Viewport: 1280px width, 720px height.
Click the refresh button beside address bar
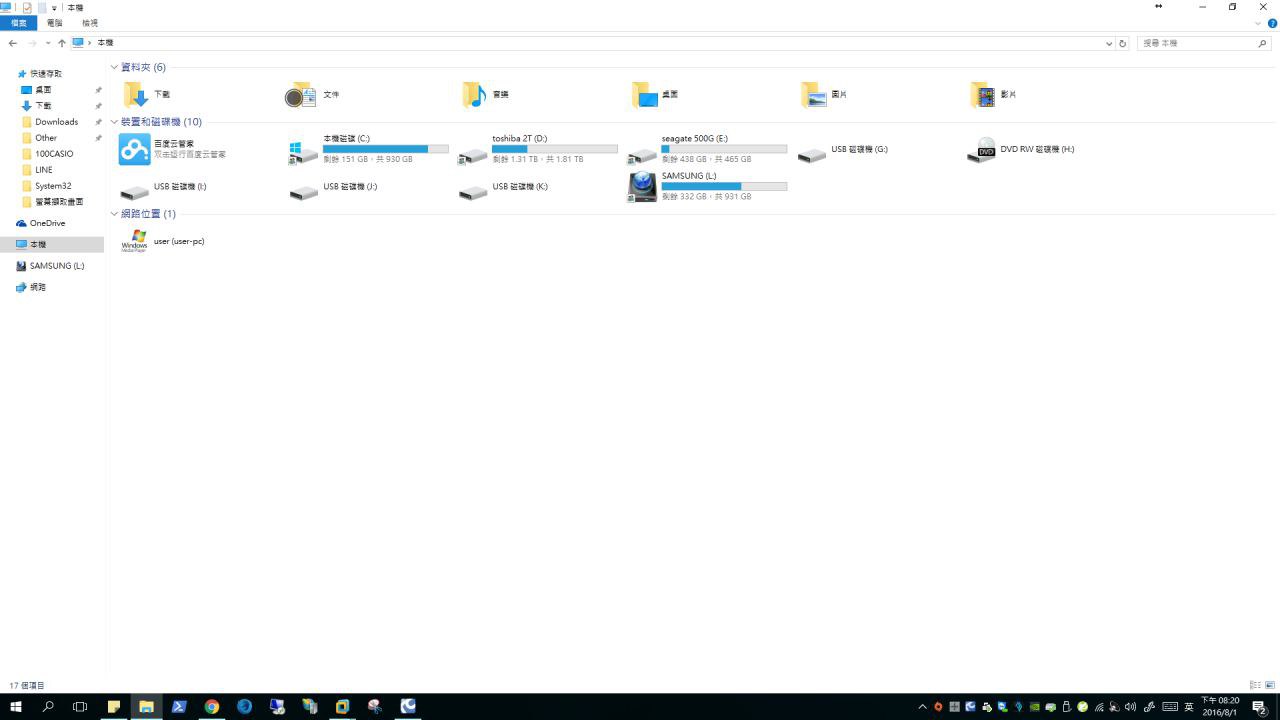[1123, 43]
